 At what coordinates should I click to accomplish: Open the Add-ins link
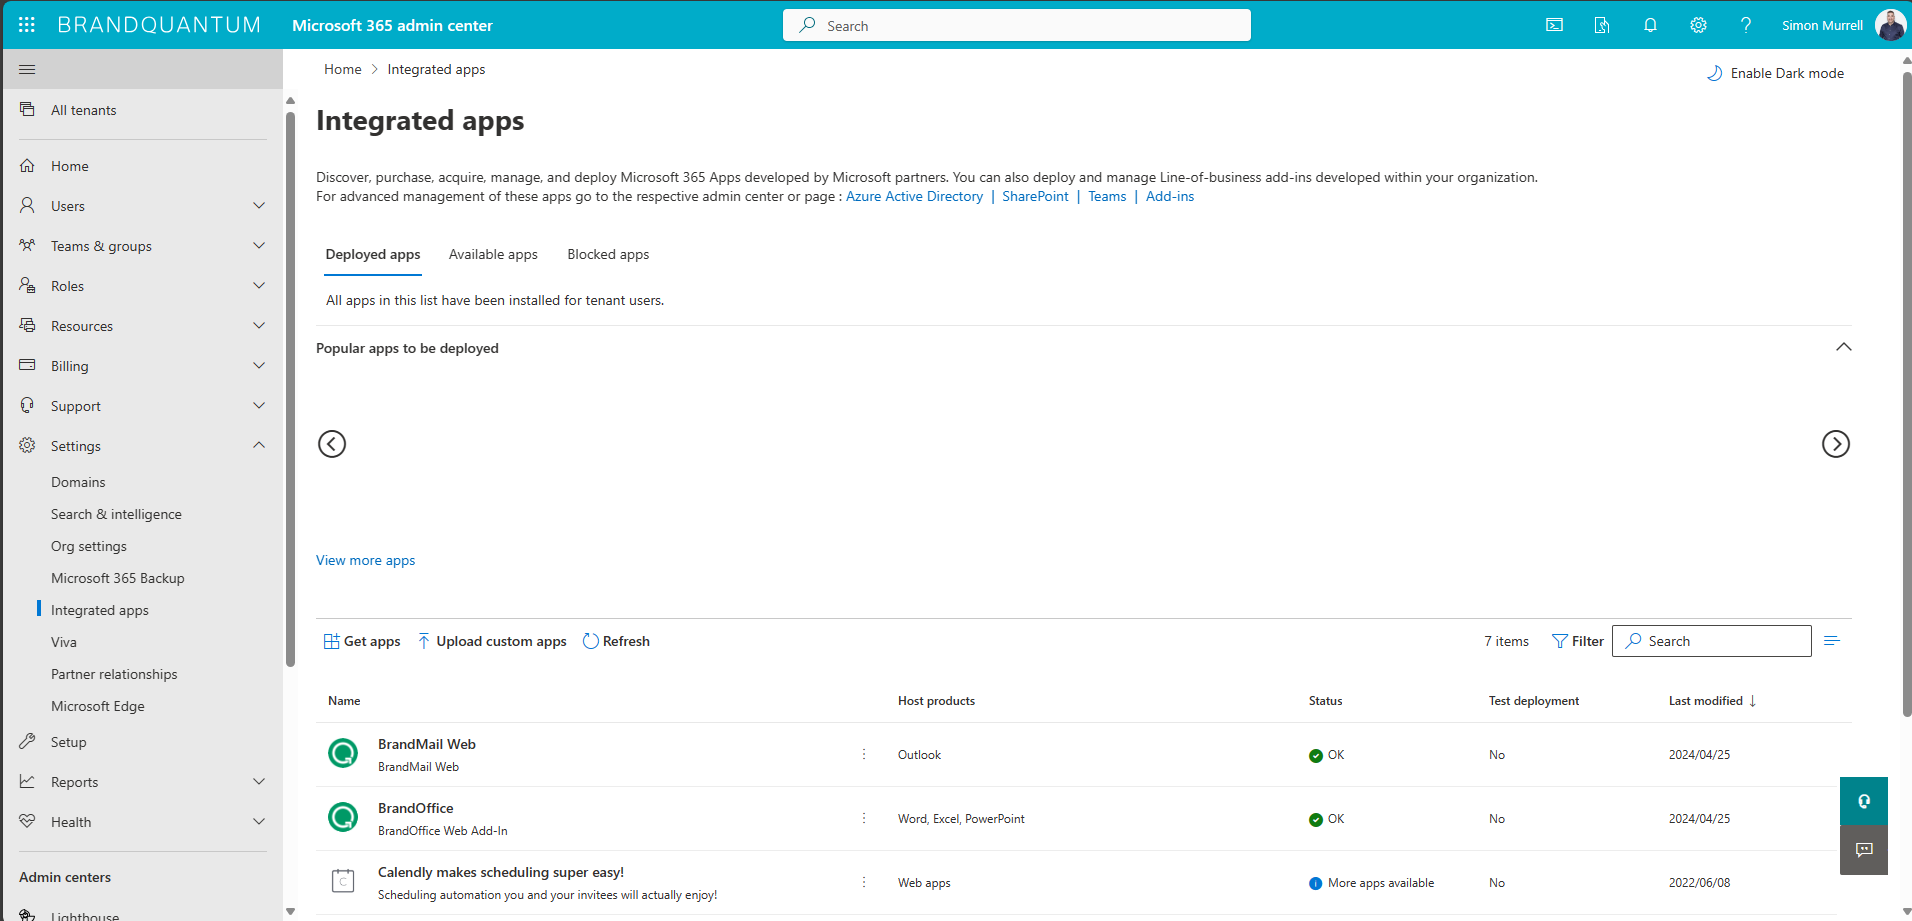pyautogui.click(x=1170, y=197)
